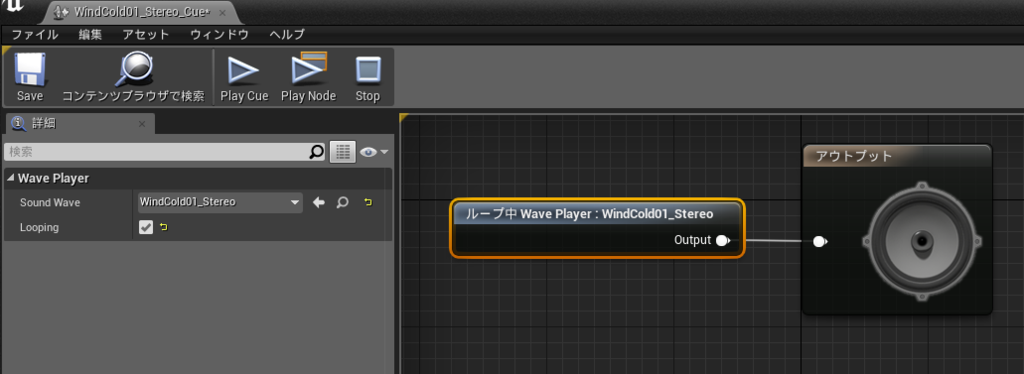
Task: Select the WindCold01_Stereo_Cue tab
Action: 141,12
